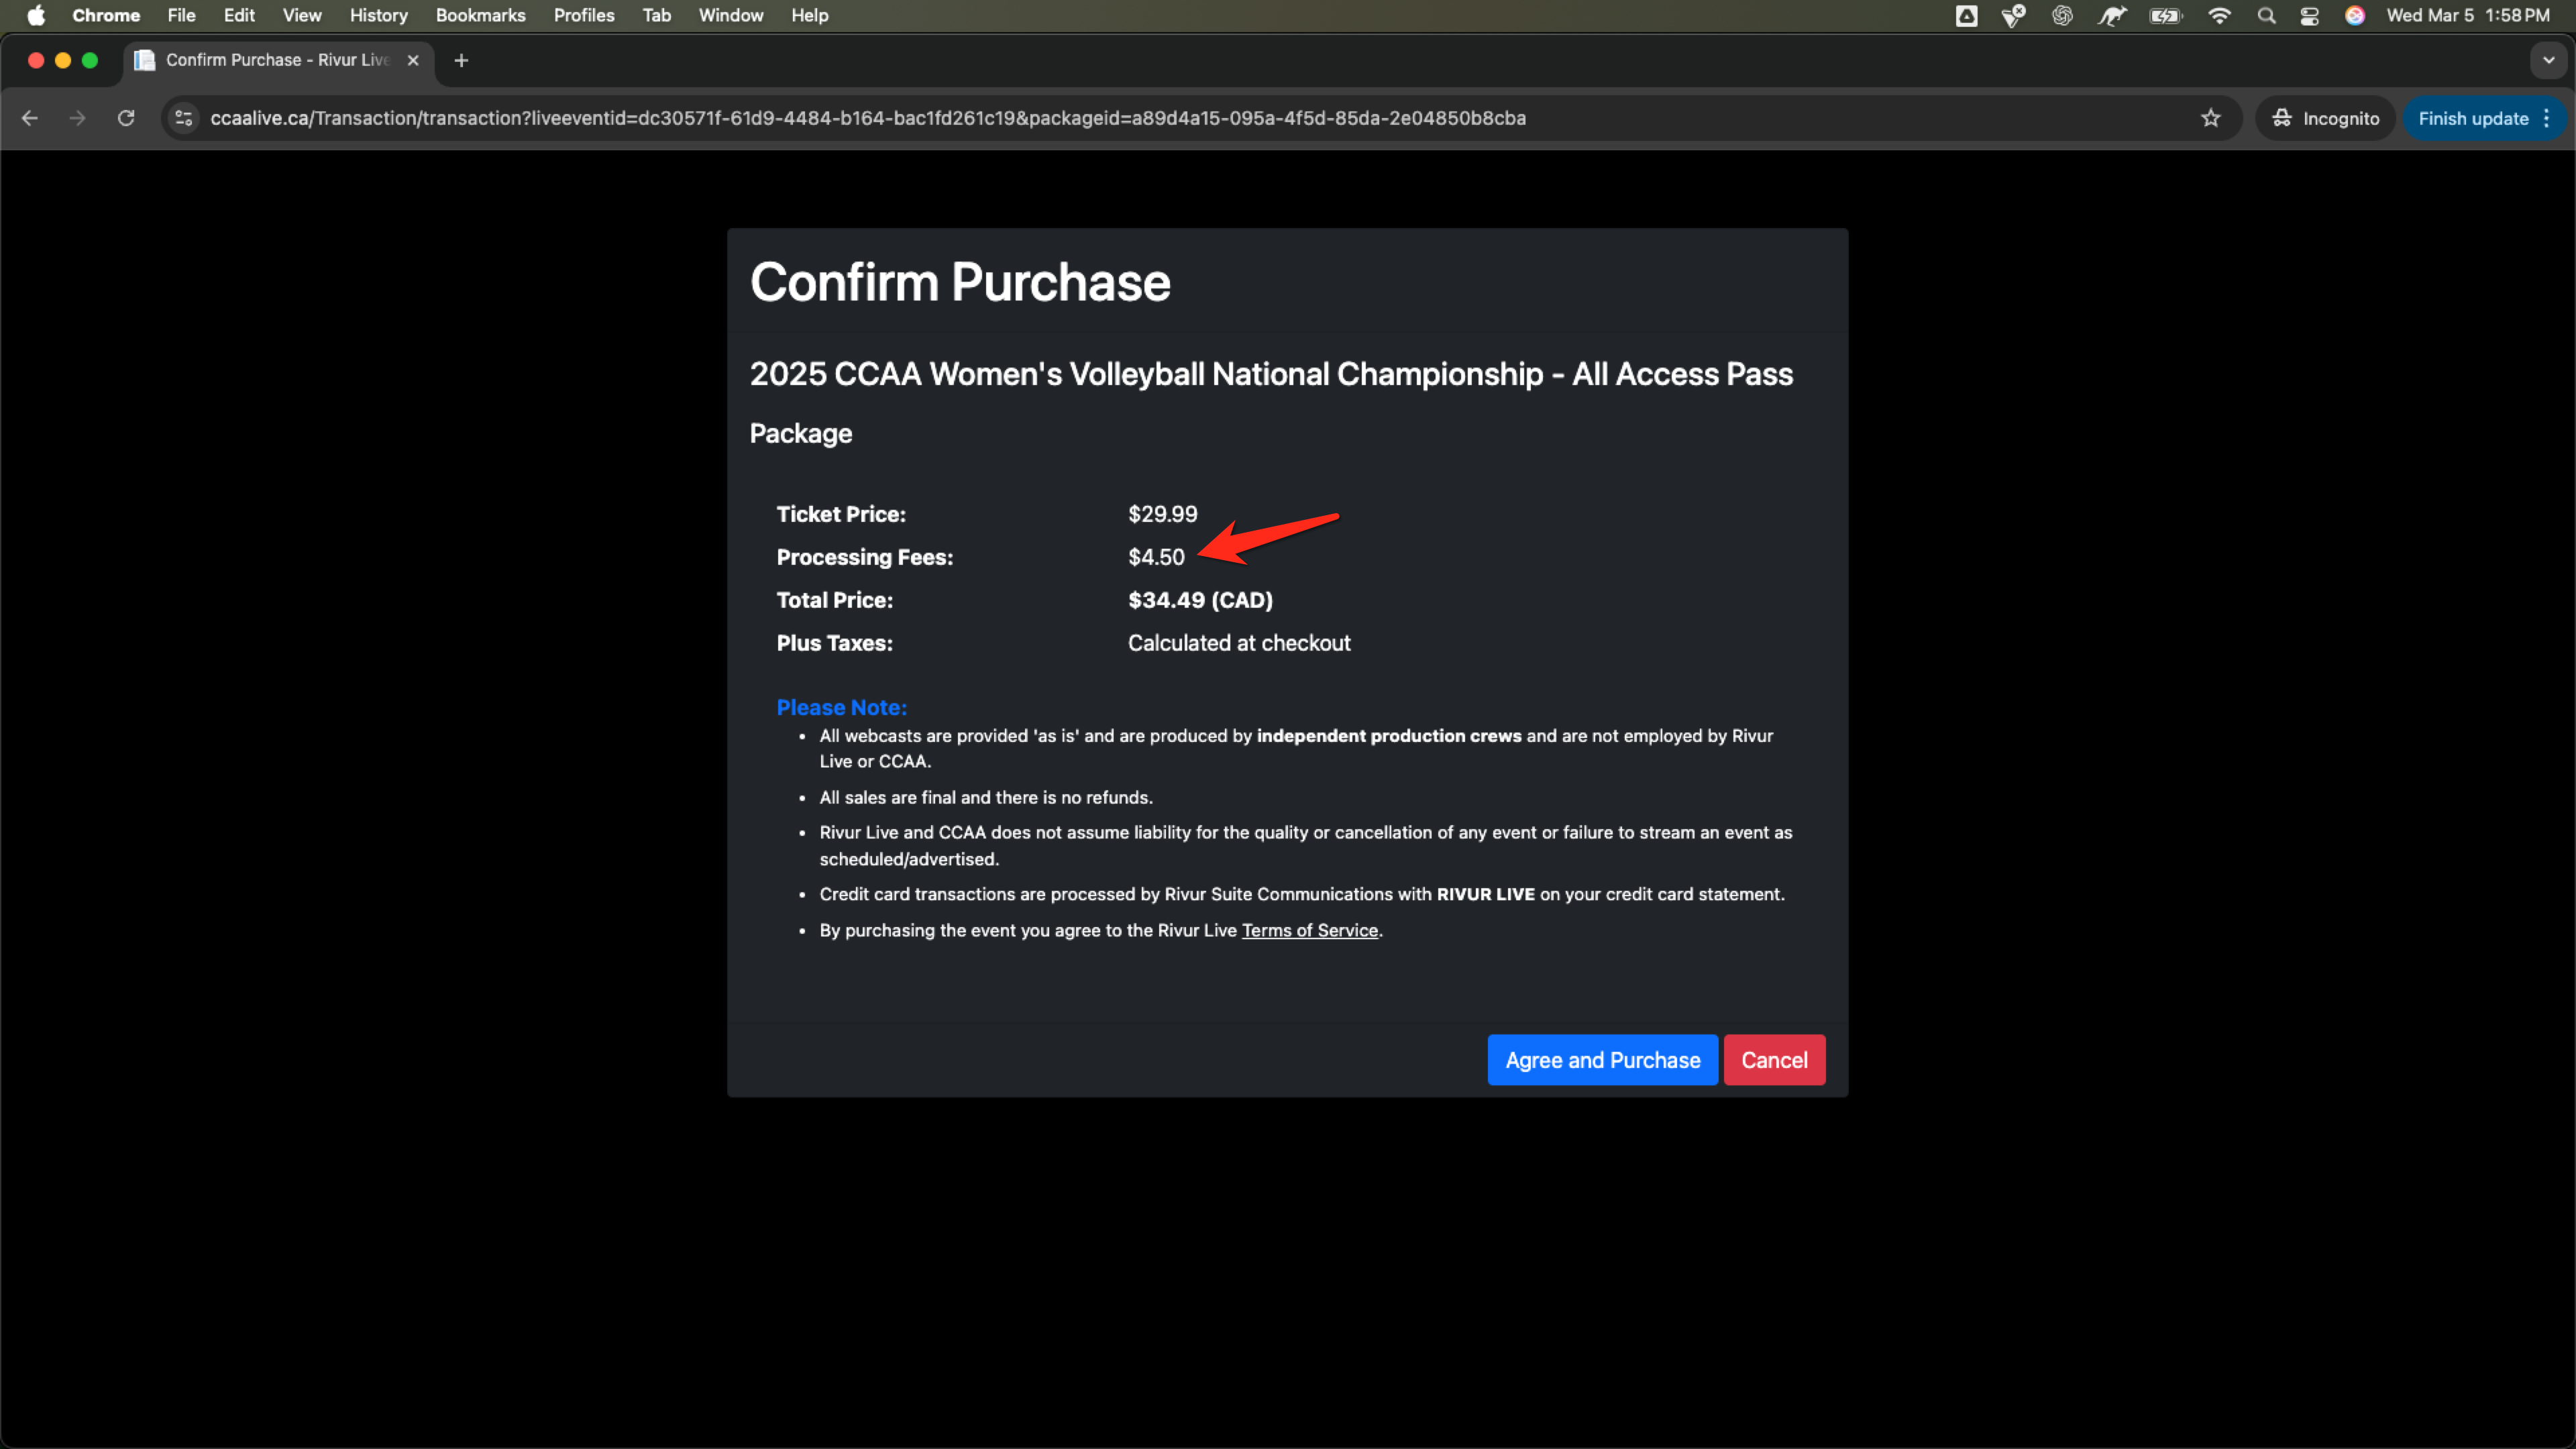Open the Profiles menu
The image size is (2576, 1449).
tap(584, 15)
